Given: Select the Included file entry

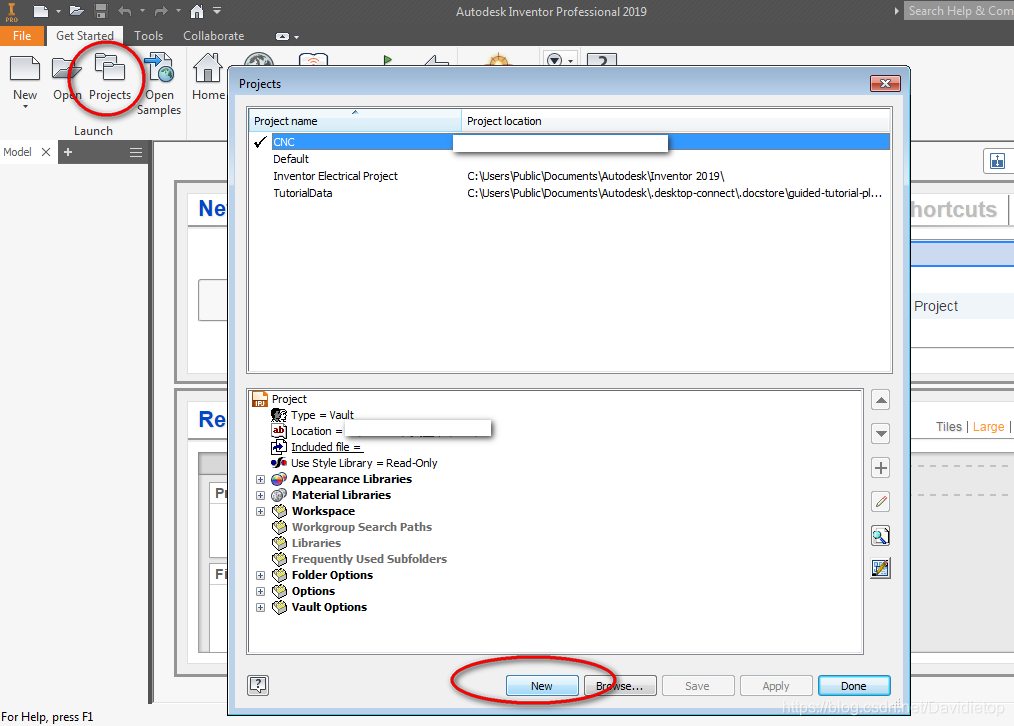Looking at the screenshot, I should (x=327, y=447).
